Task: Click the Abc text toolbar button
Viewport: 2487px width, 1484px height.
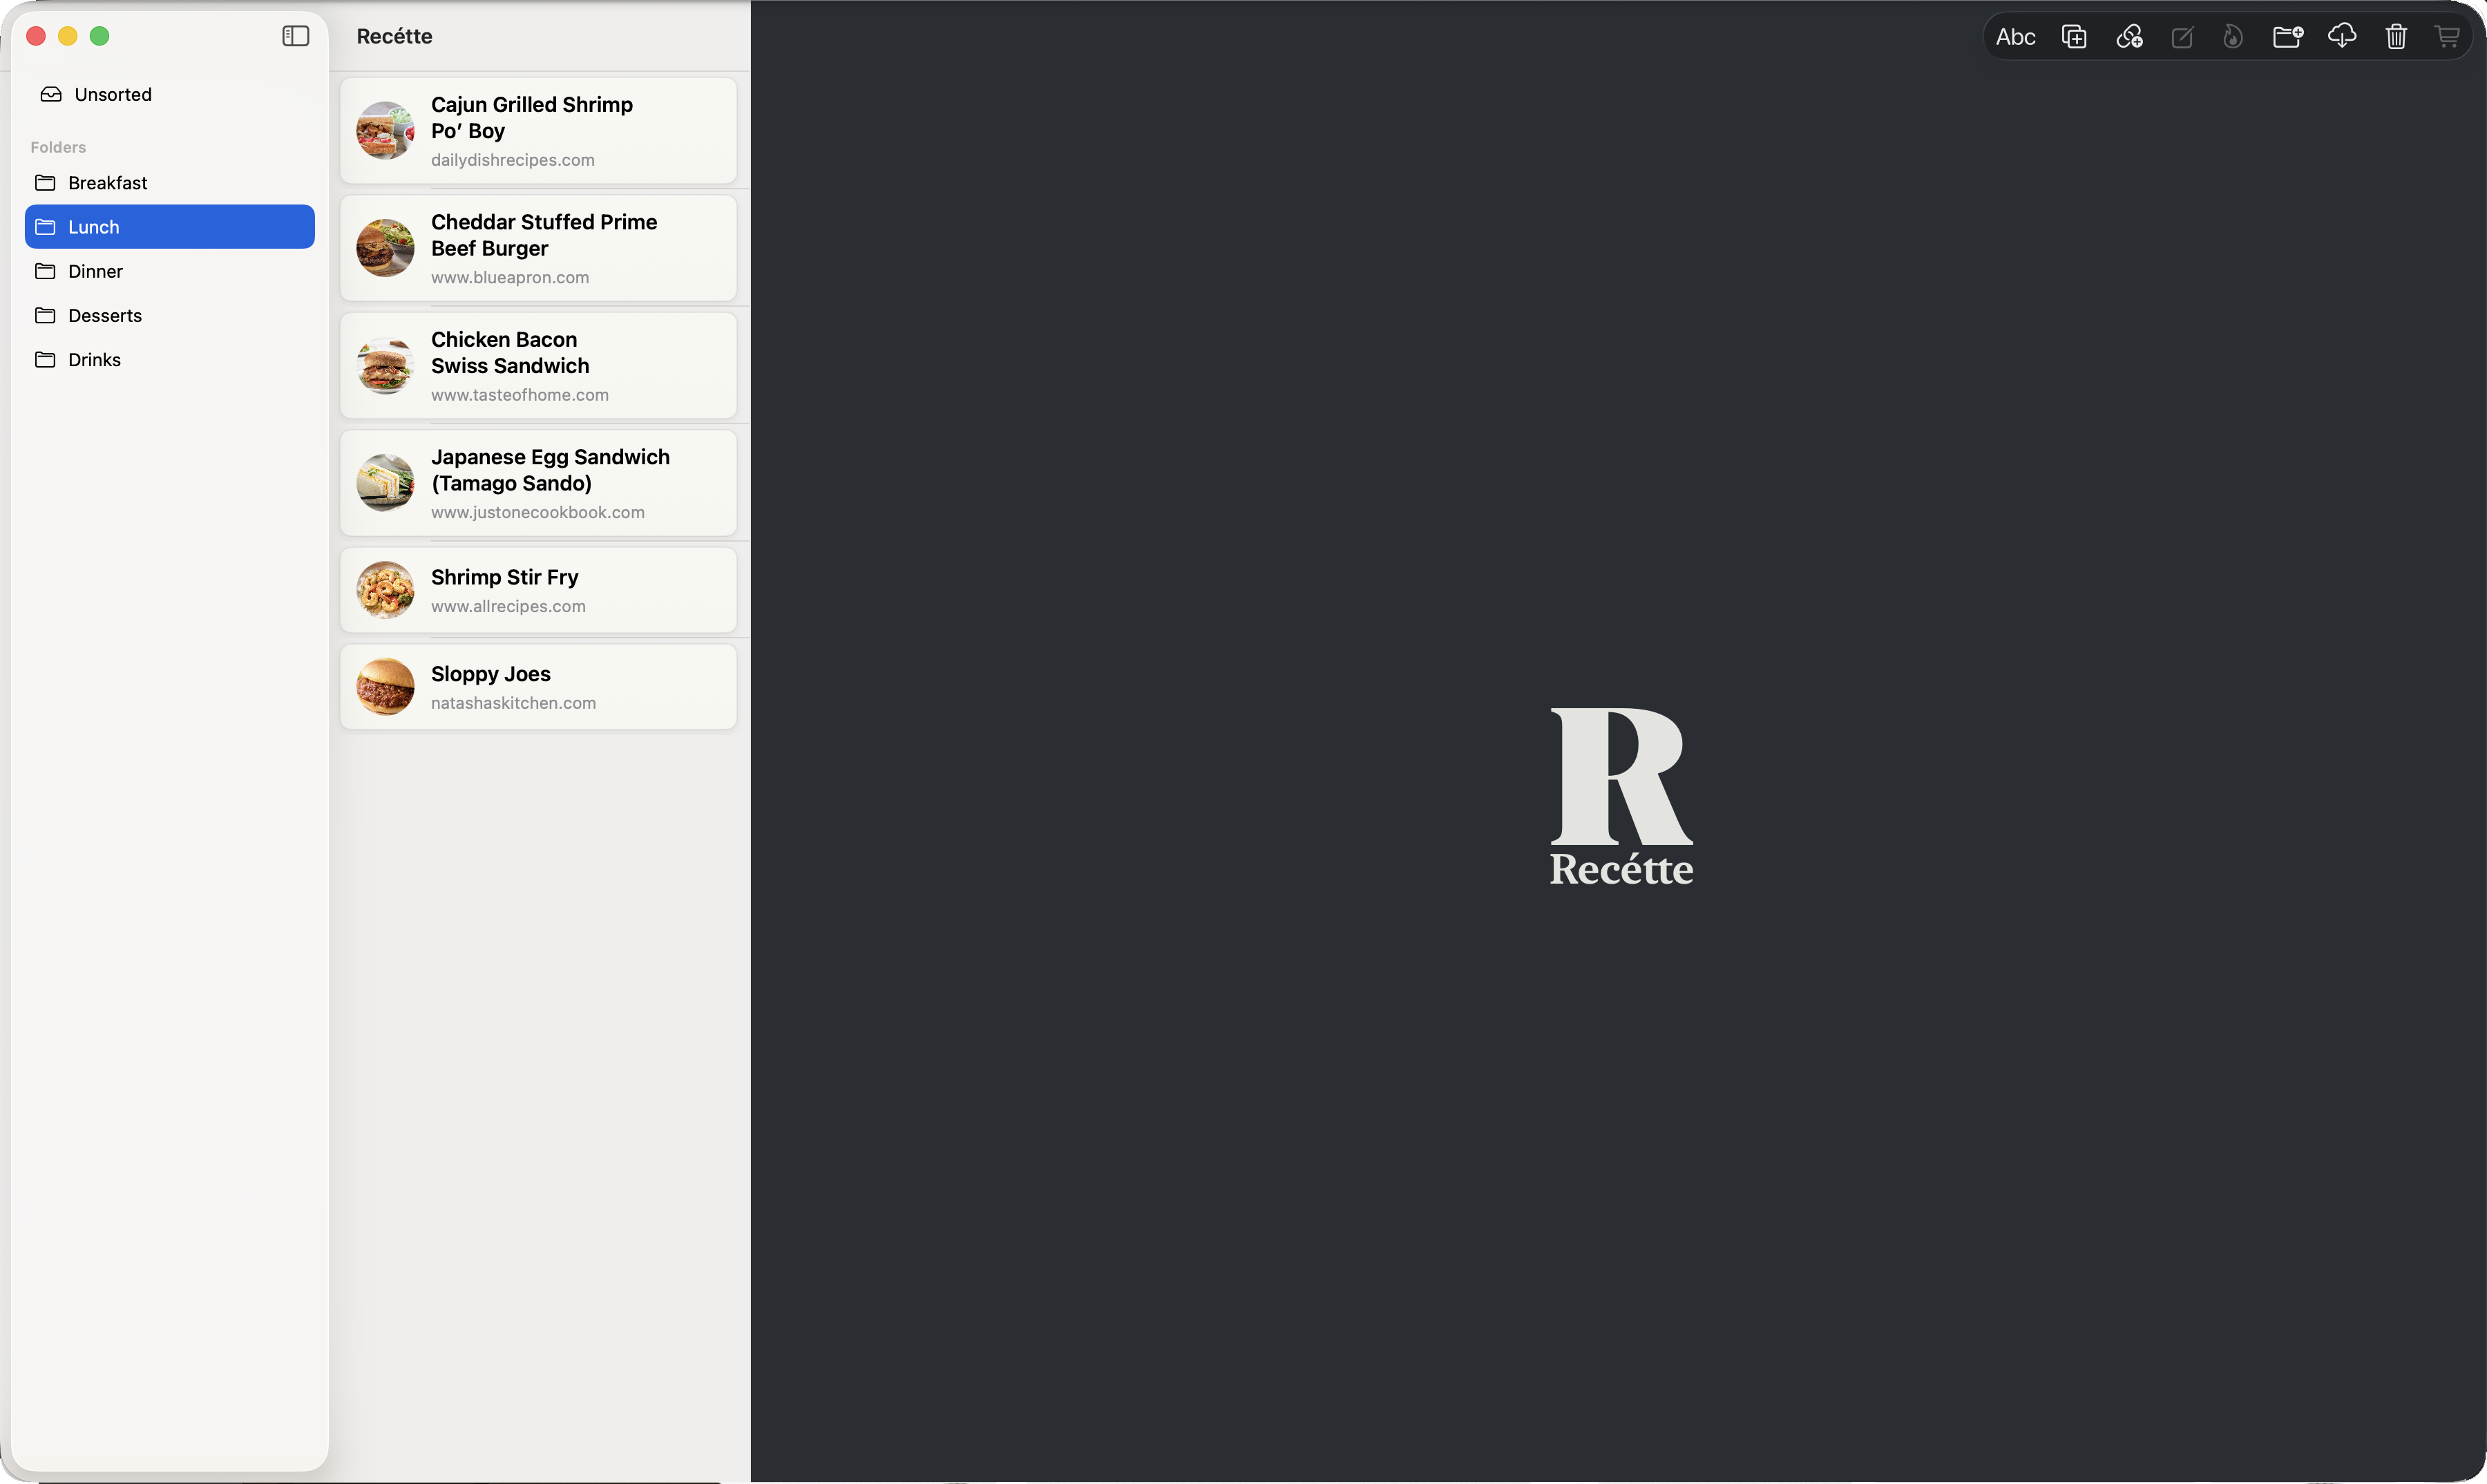Action: [2015, 37]
